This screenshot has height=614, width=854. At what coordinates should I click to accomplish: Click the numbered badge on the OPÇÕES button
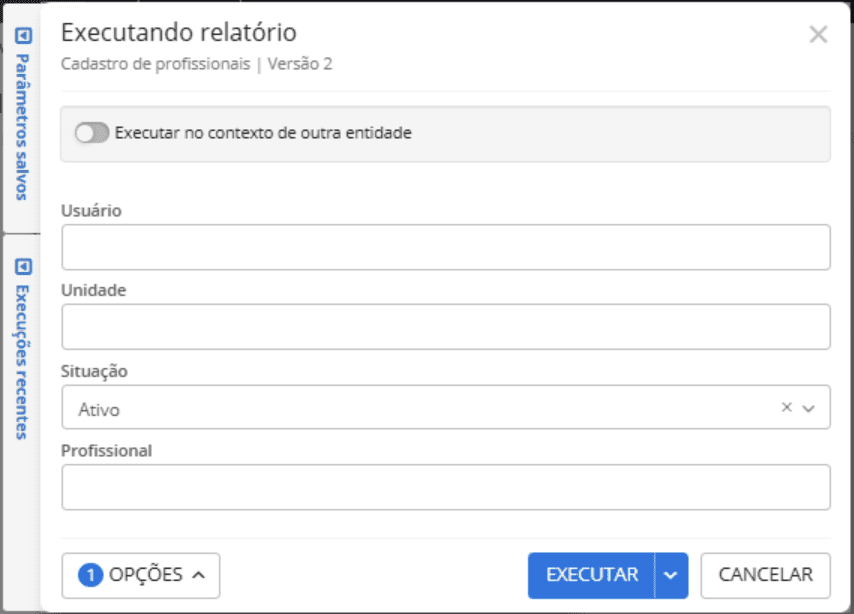tap(91, 575)
